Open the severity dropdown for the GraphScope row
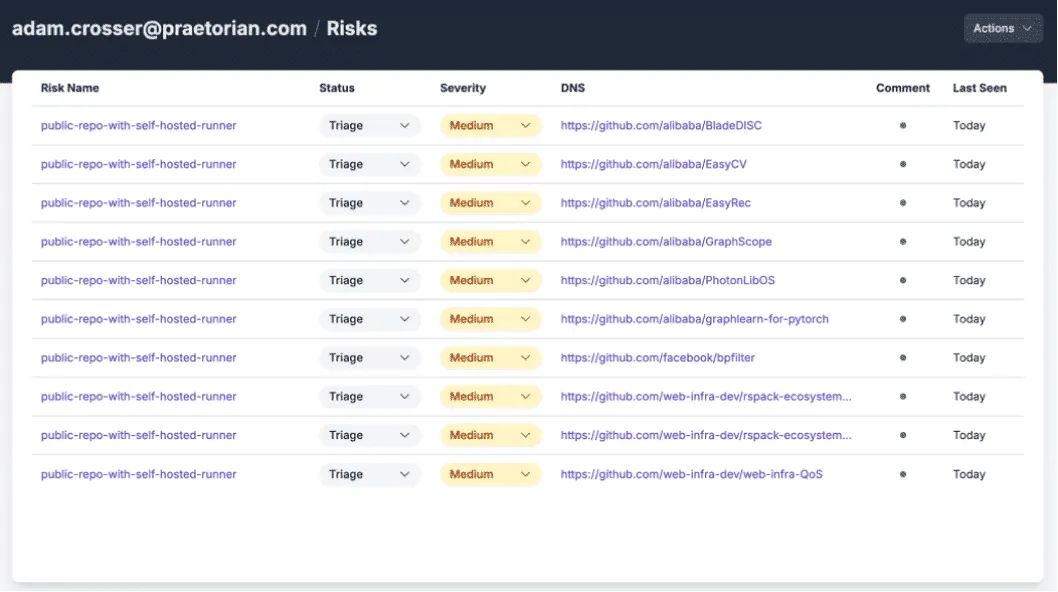Screen dimensions: 1058x592 [490, 241]
